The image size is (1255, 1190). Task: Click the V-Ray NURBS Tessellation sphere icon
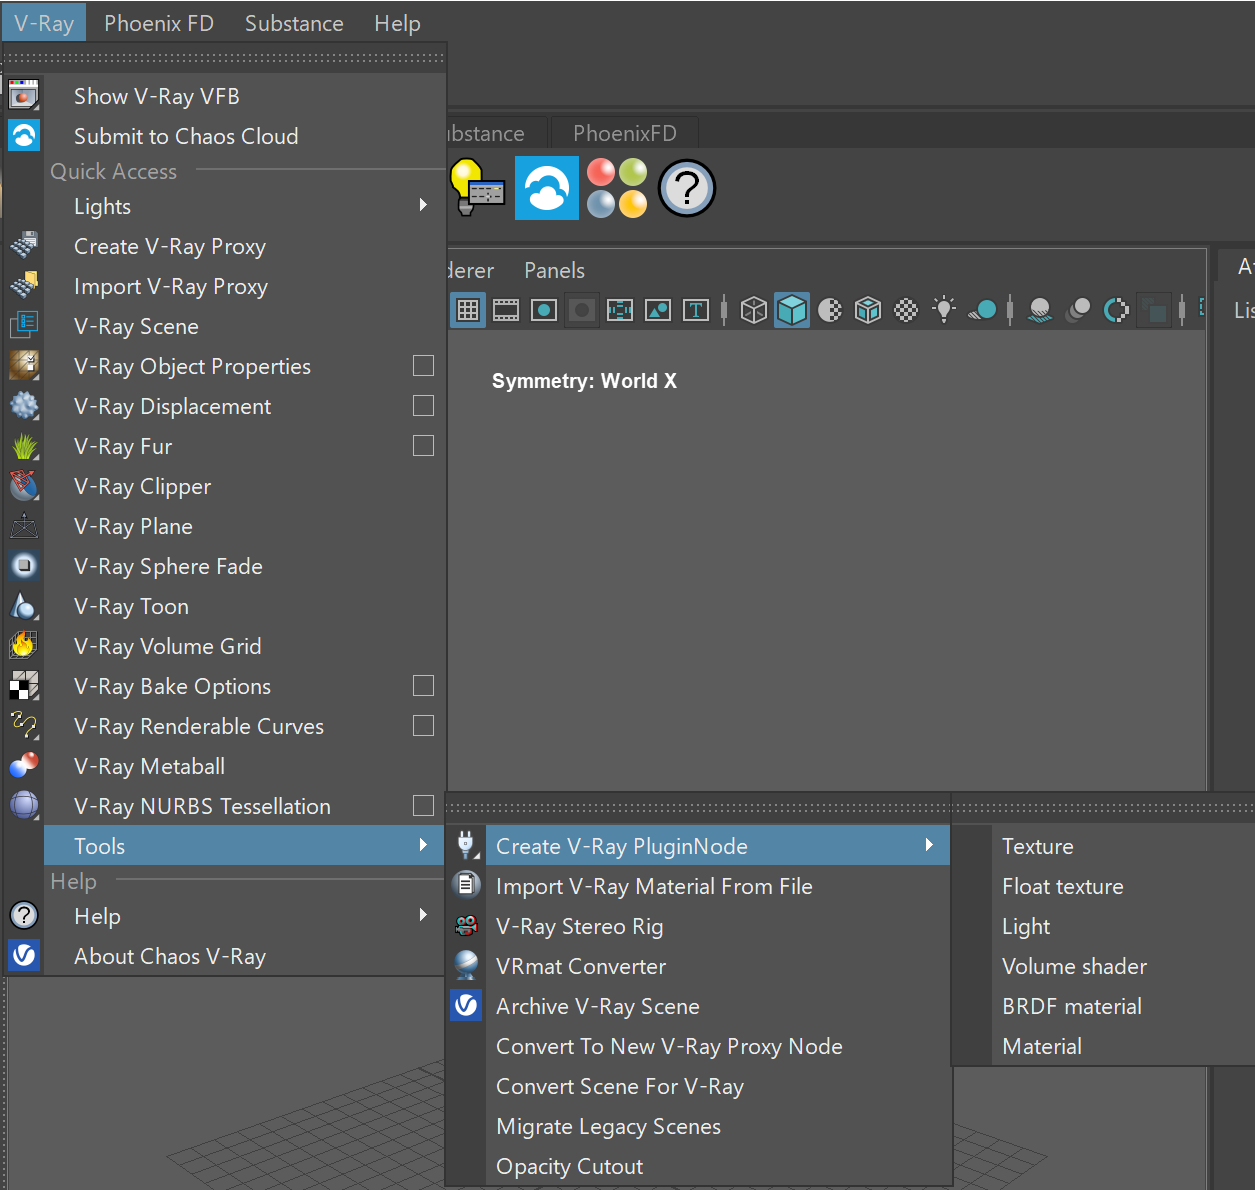coord(24,805)
